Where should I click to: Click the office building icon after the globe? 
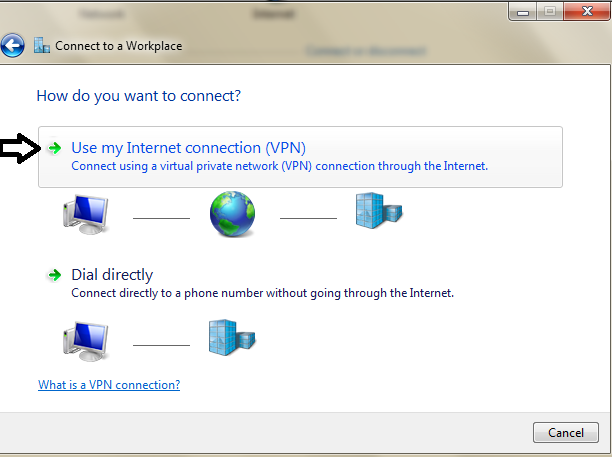tap(379, 210)
